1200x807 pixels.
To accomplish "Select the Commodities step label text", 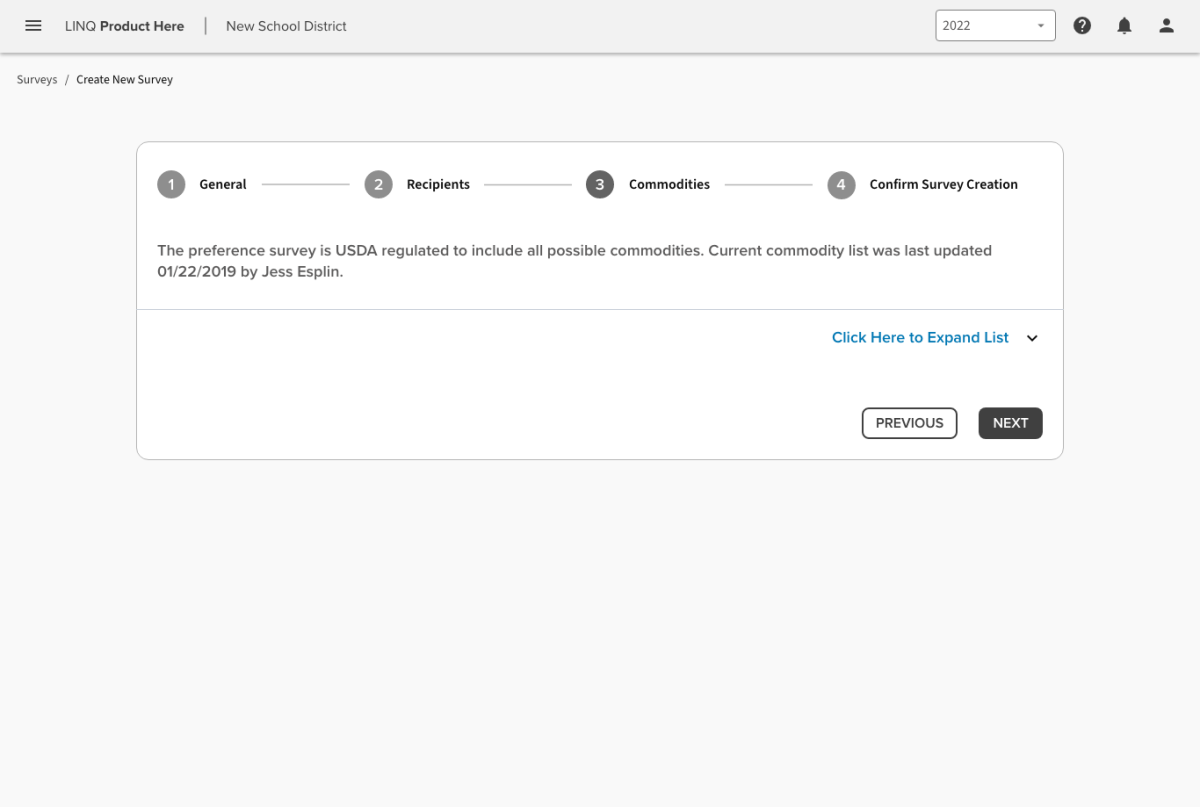I will click(x=669, y=185).
